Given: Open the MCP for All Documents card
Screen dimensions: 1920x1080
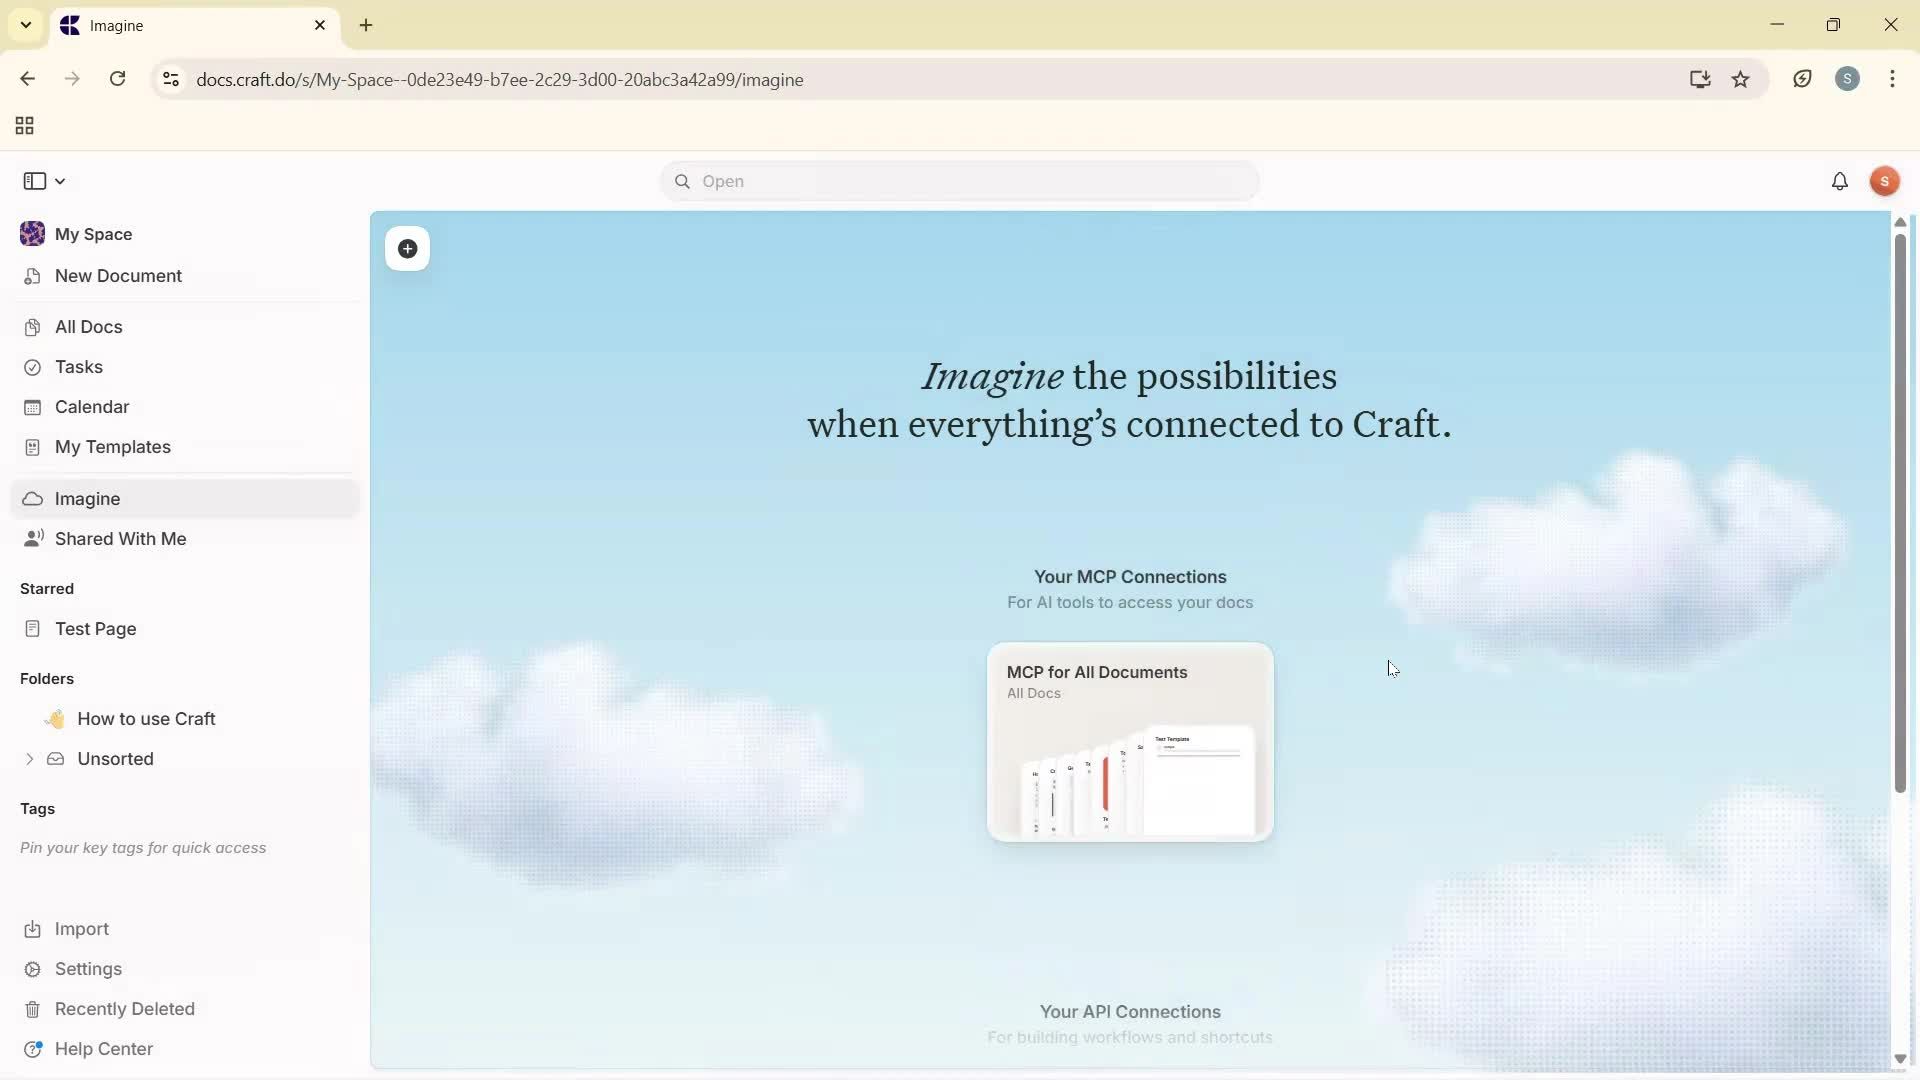Looking at the screenshot, I should click(x=1129, y=743).
